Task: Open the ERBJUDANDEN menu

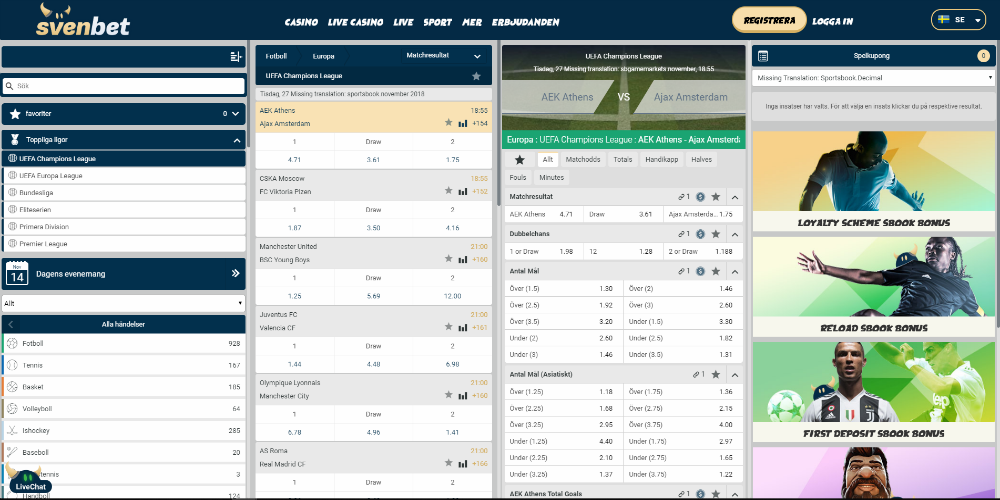Action: (x=526, y=22)
